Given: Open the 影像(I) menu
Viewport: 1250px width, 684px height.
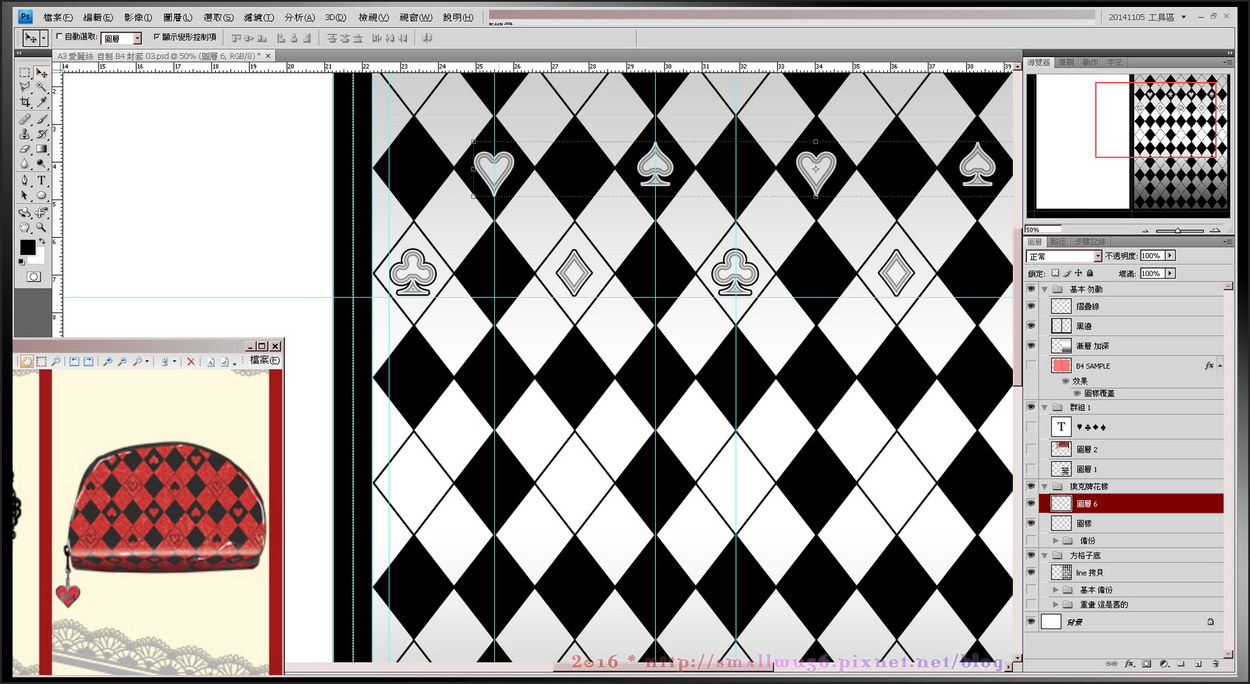Looking at the screenshot, I should pyautogui.click(x=138, y=17).
